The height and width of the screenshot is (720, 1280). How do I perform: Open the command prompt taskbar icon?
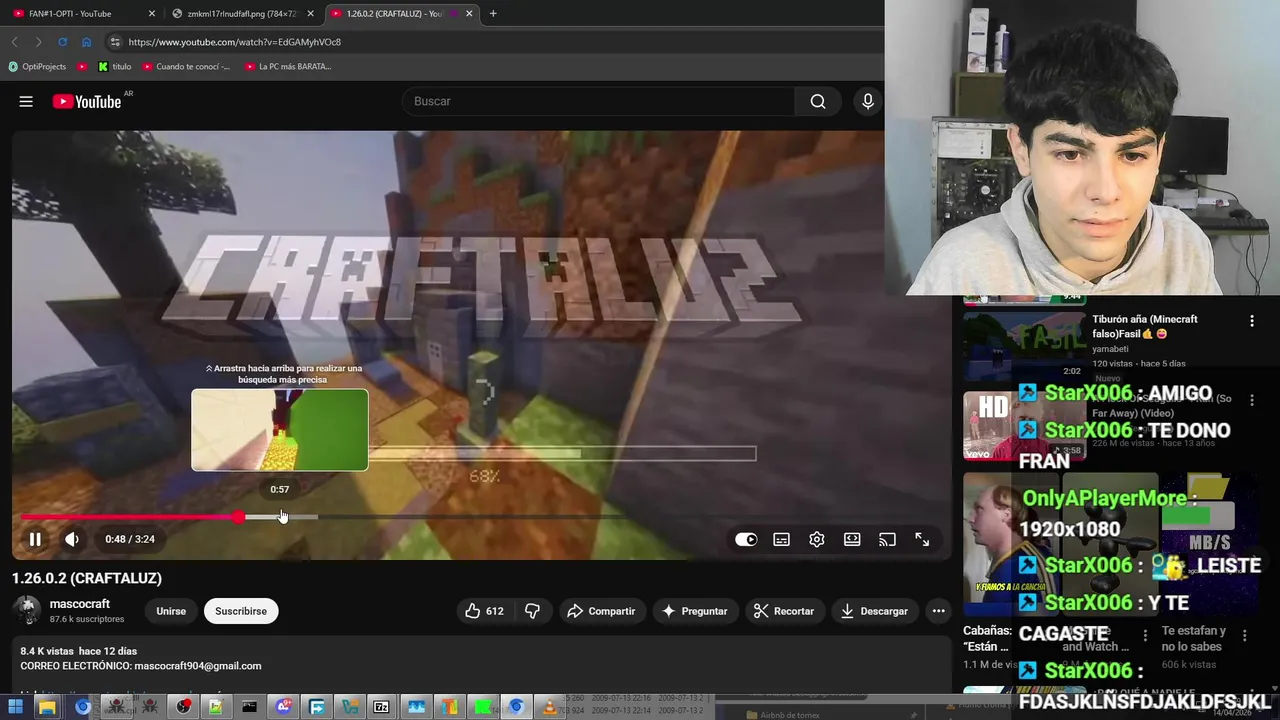pyautogui.click(x=249, y=707)
